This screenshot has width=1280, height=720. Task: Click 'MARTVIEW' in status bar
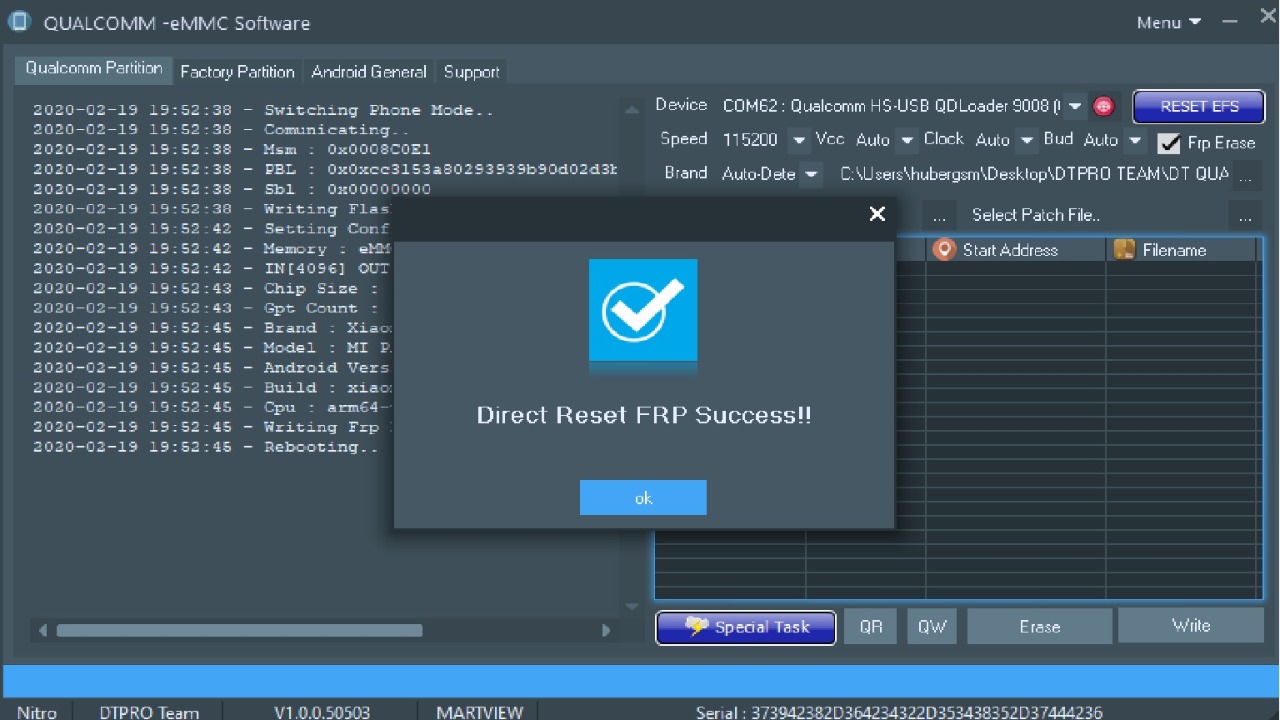[480, 712]
